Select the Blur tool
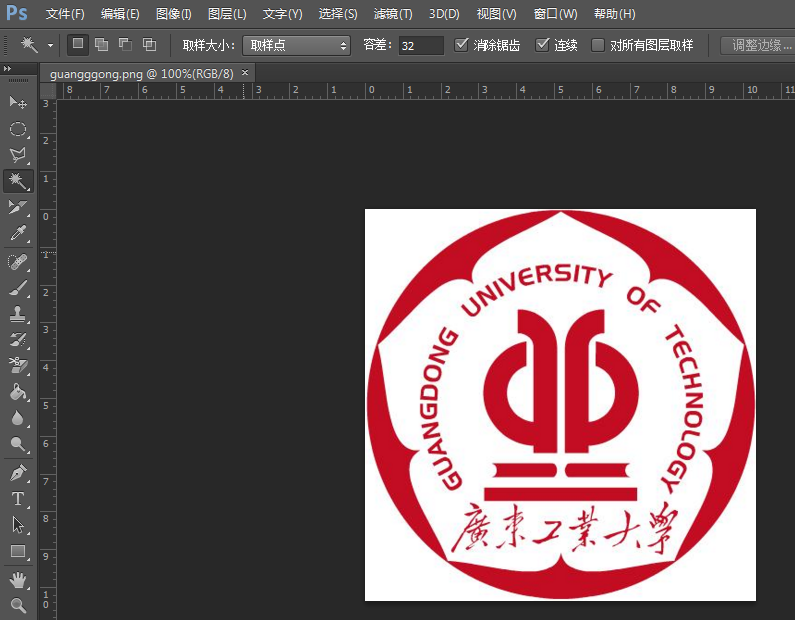Viewport: 795px width, 620px height. pyautogui.click(x=18, y=418)
